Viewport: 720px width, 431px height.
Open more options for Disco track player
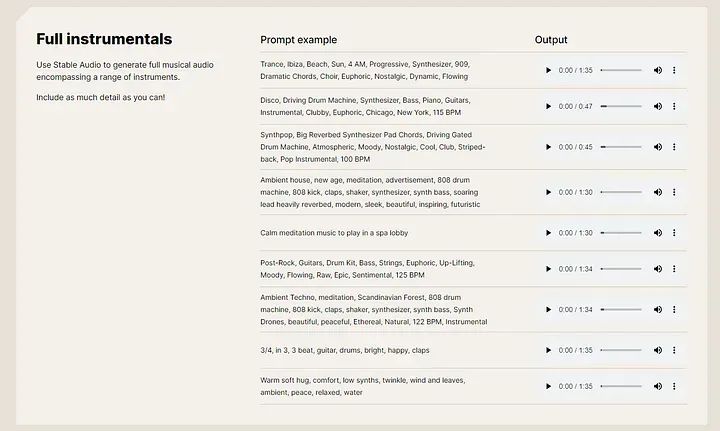(675, 106)
